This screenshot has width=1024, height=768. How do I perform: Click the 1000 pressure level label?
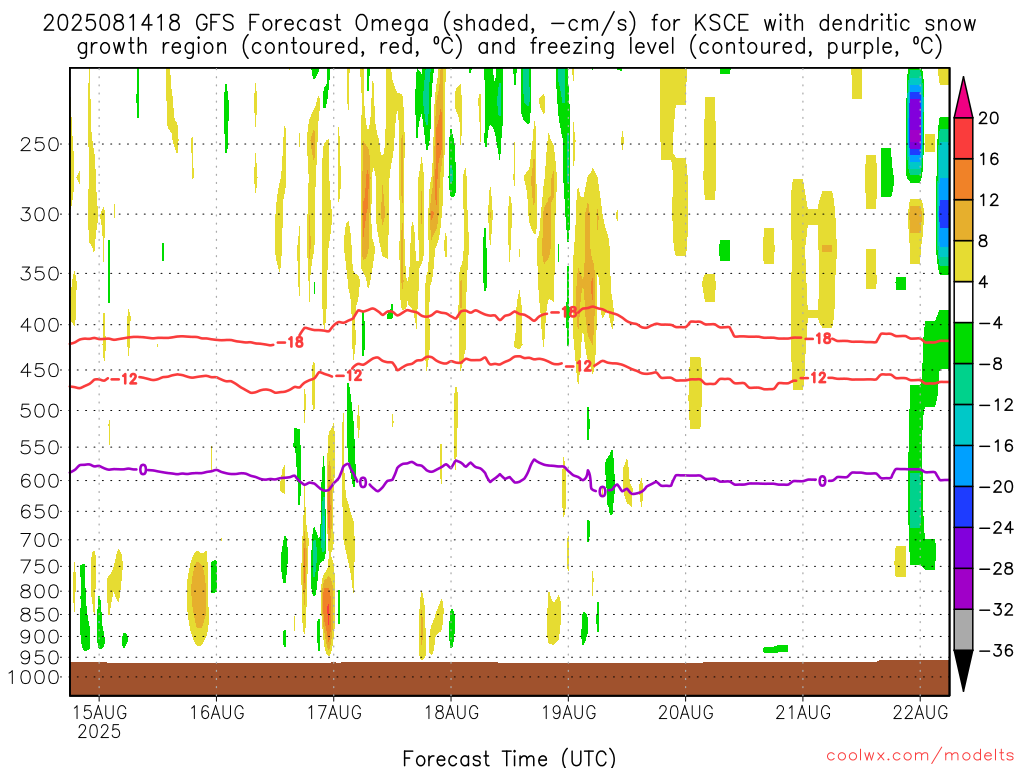[x=34, y=677]
